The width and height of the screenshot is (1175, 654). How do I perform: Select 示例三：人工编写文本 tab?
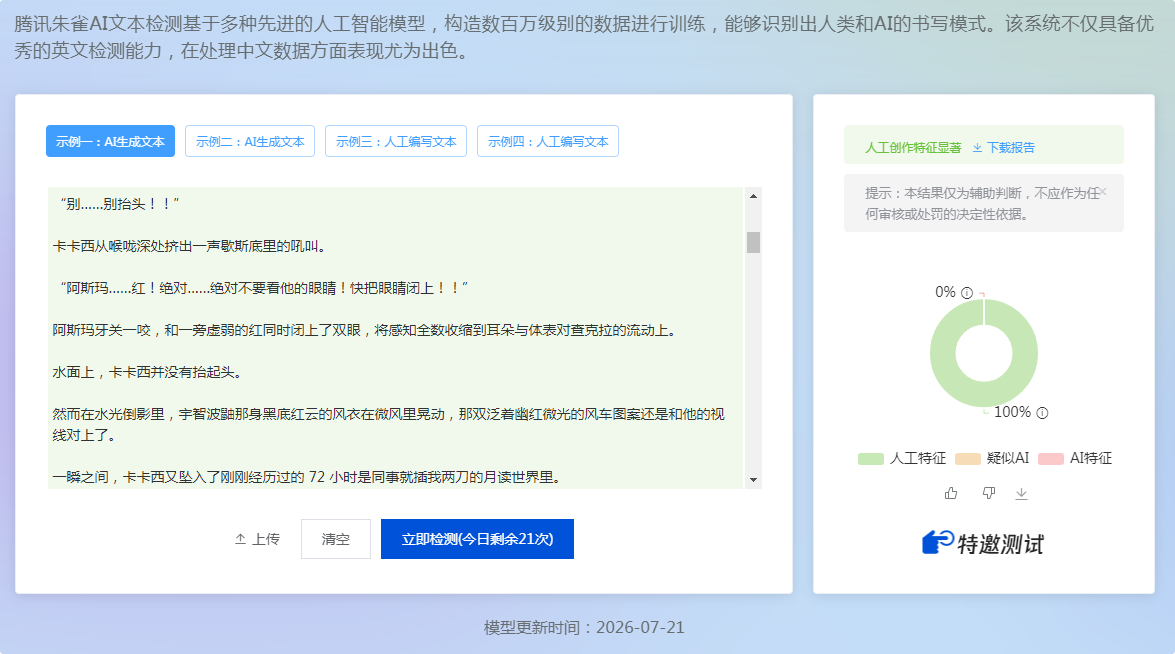[396, 141]
